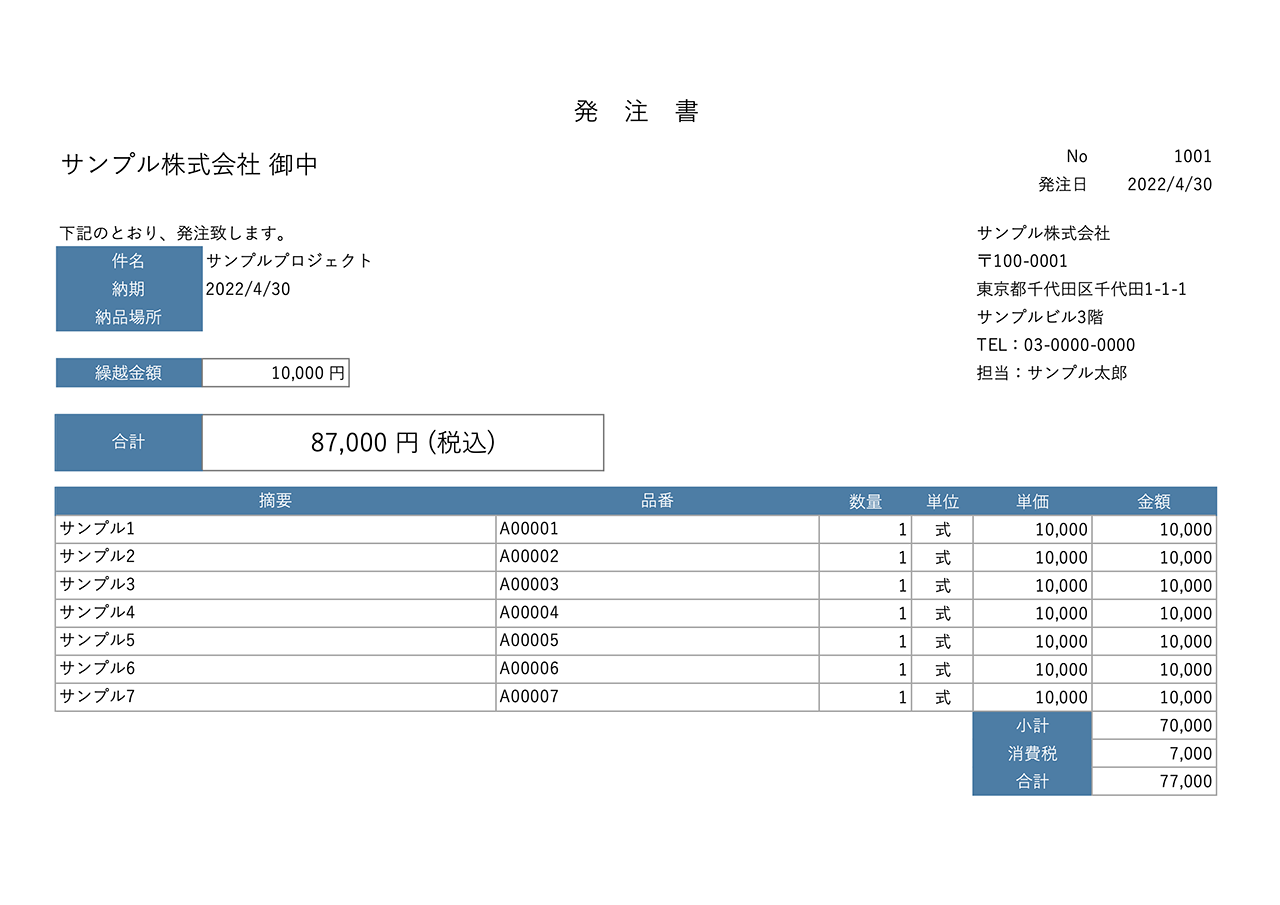Click the row cell サンプル2
1280x905 pixels.
[x=276, y=557]
